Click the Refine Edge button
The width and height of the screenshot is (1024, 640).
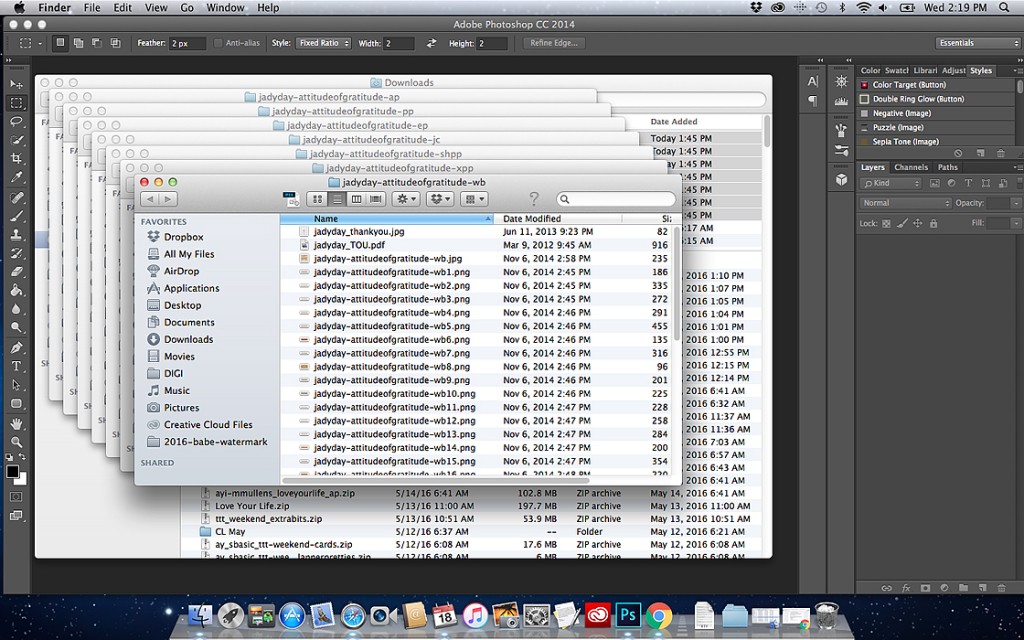(x=554, y=43)
